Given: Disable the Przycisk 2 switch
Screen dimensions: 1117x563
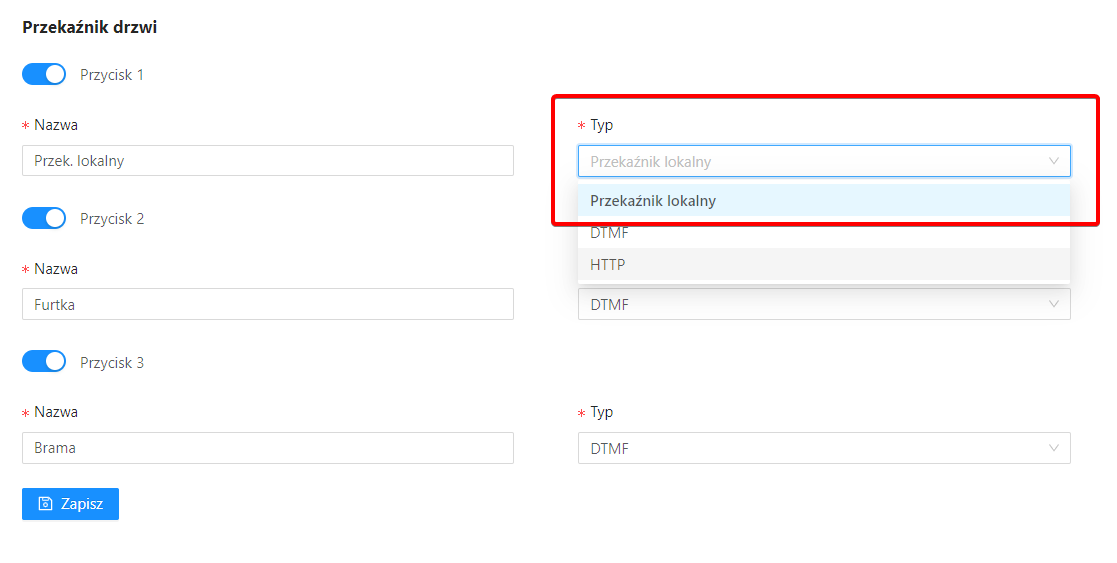Looking at the screenshot, I should click(44, 218).
